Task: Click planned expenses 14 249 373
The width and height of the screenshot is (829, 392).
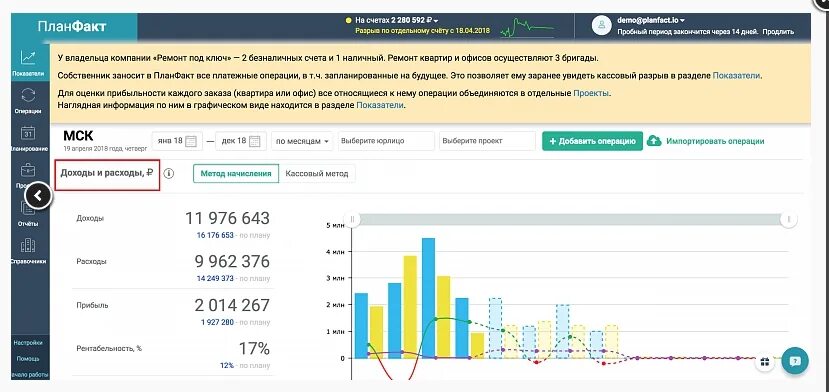Action: point(215,278)
